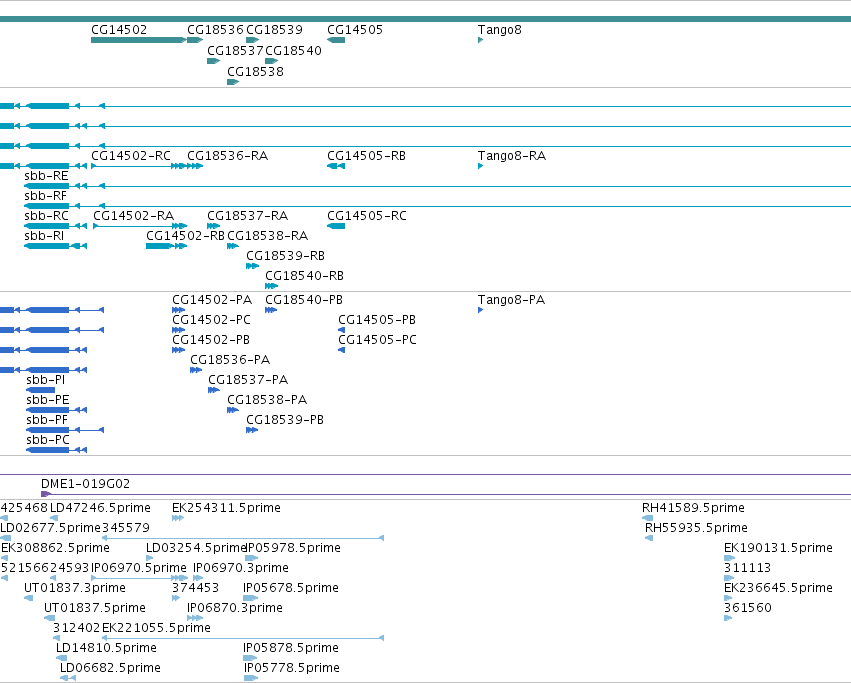Click the CG14502 gene feature label
The width and height of the screenshot is (851, 683).
(x=119, y=30)
